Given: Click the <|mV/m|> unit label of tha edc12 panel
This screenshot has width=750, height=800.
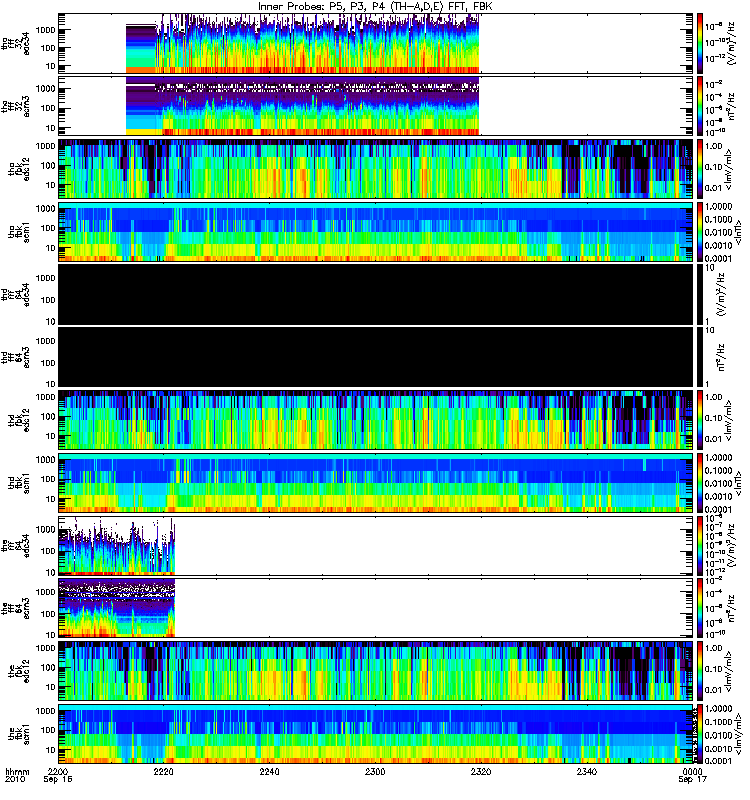Looking at the screenshot, I should [729, 169].
